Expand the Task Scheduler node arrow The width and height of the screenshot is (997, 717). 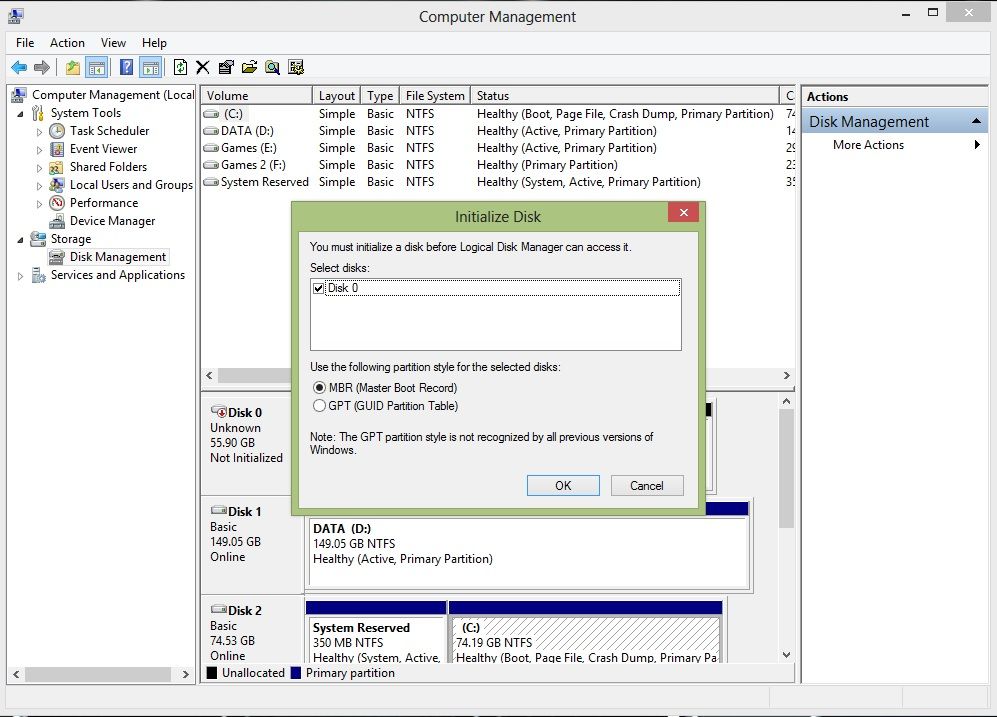pyautogui.click(x=39, y=132)
